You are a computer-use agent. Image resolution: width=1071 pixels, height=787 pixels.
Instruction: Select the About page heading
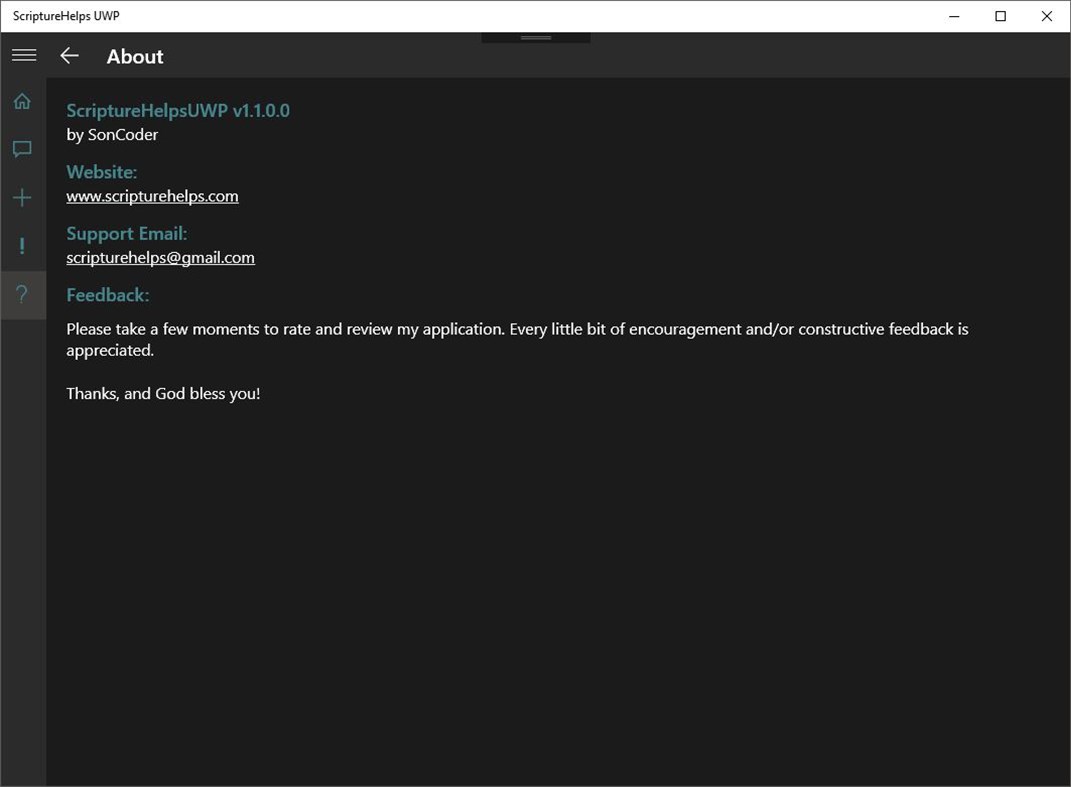coord(134,57)
